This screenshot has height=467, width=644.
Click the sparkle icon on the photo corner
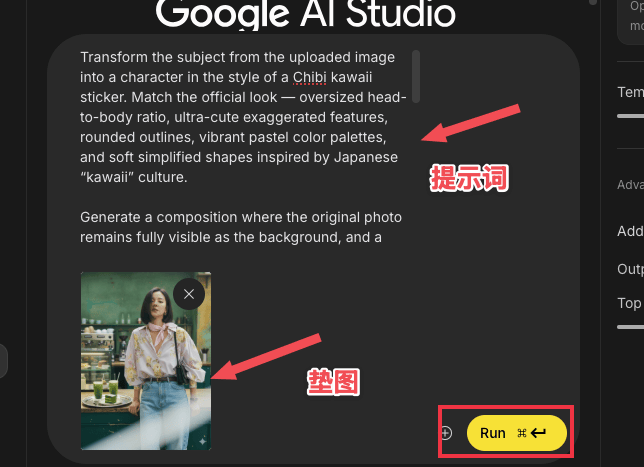coord(202,441)
